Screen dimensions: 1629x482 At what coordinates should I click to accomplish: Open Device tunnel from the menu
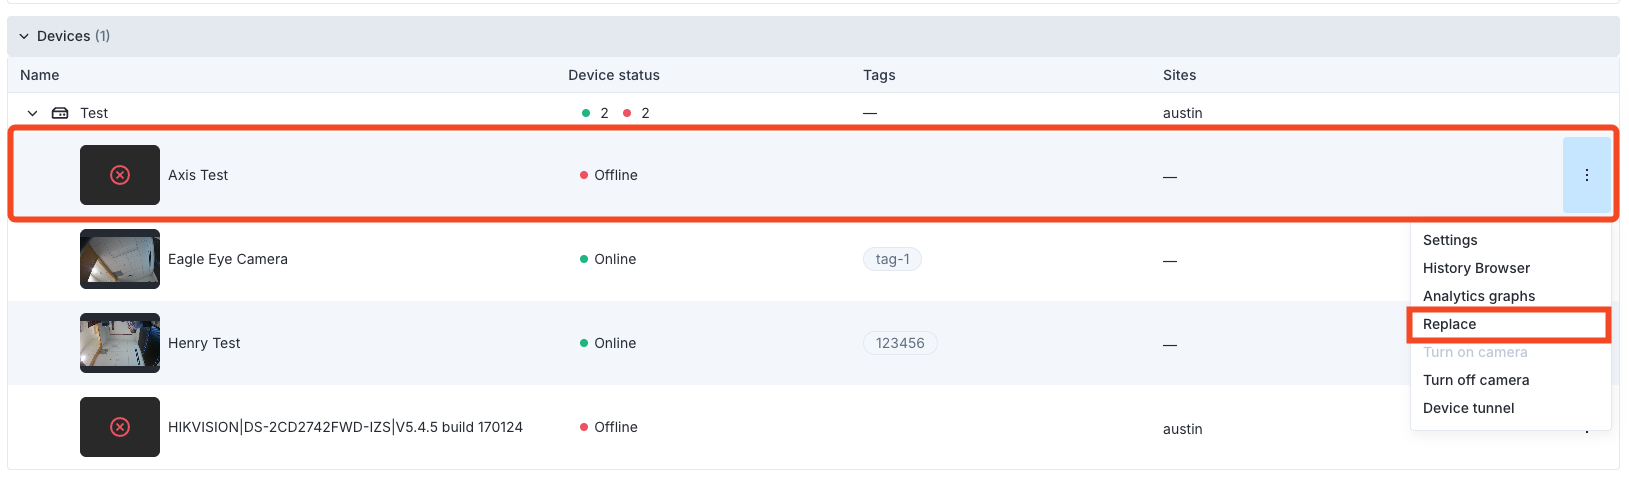click(1468, 408)
